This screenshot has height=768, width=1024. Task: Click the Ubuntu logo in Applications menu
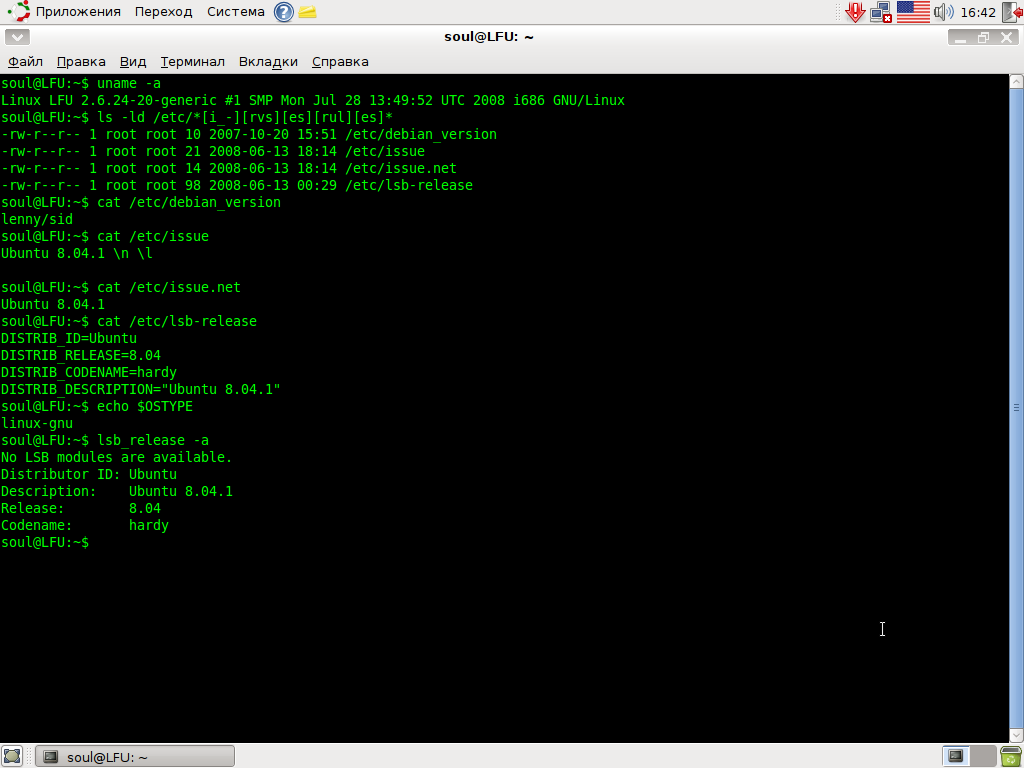point(19,12)
